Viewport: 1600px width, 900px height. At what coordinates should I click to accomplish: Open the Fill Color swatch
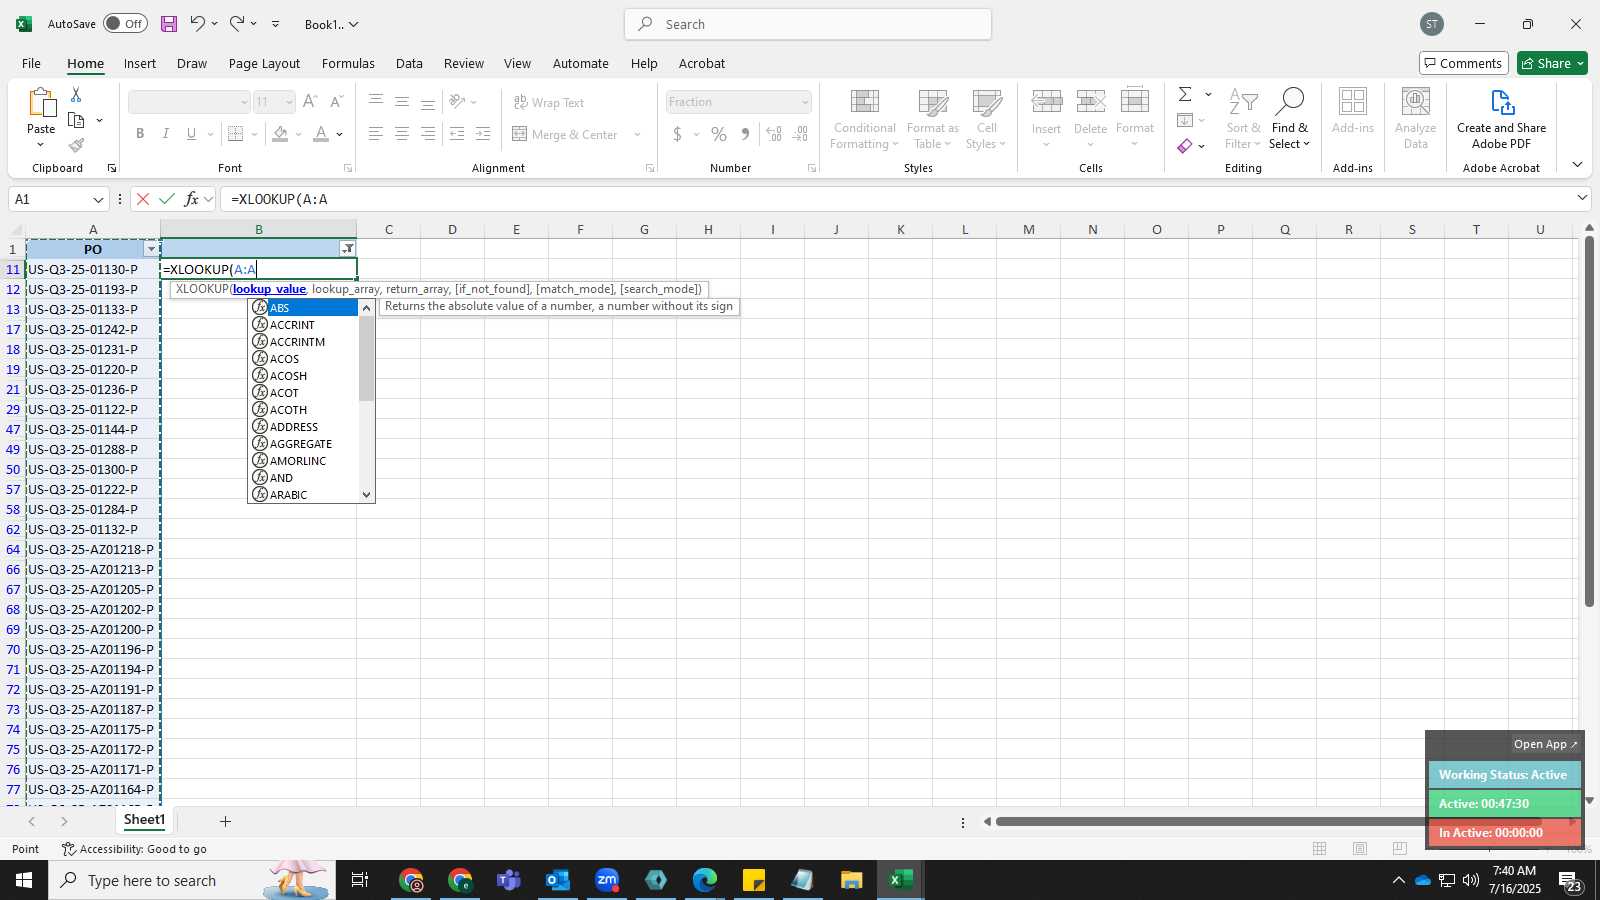280,134
